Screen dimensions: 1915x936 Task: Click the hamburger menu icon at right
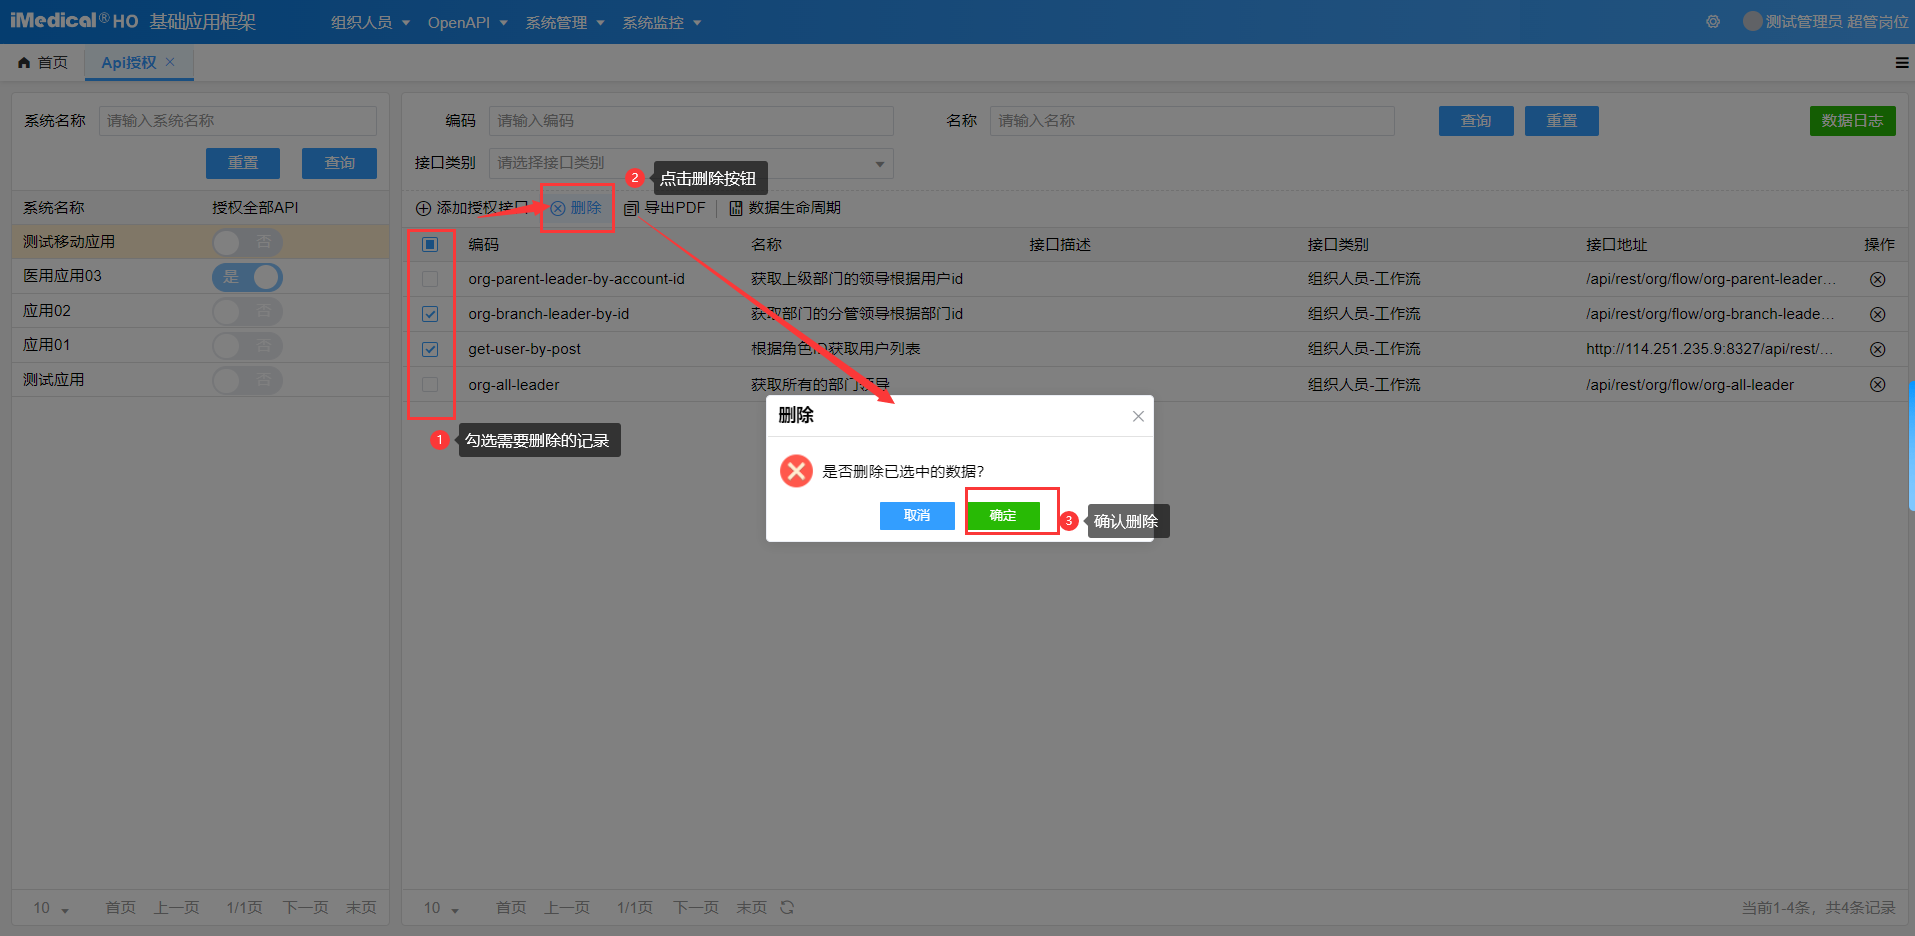tap(1901, 63)
